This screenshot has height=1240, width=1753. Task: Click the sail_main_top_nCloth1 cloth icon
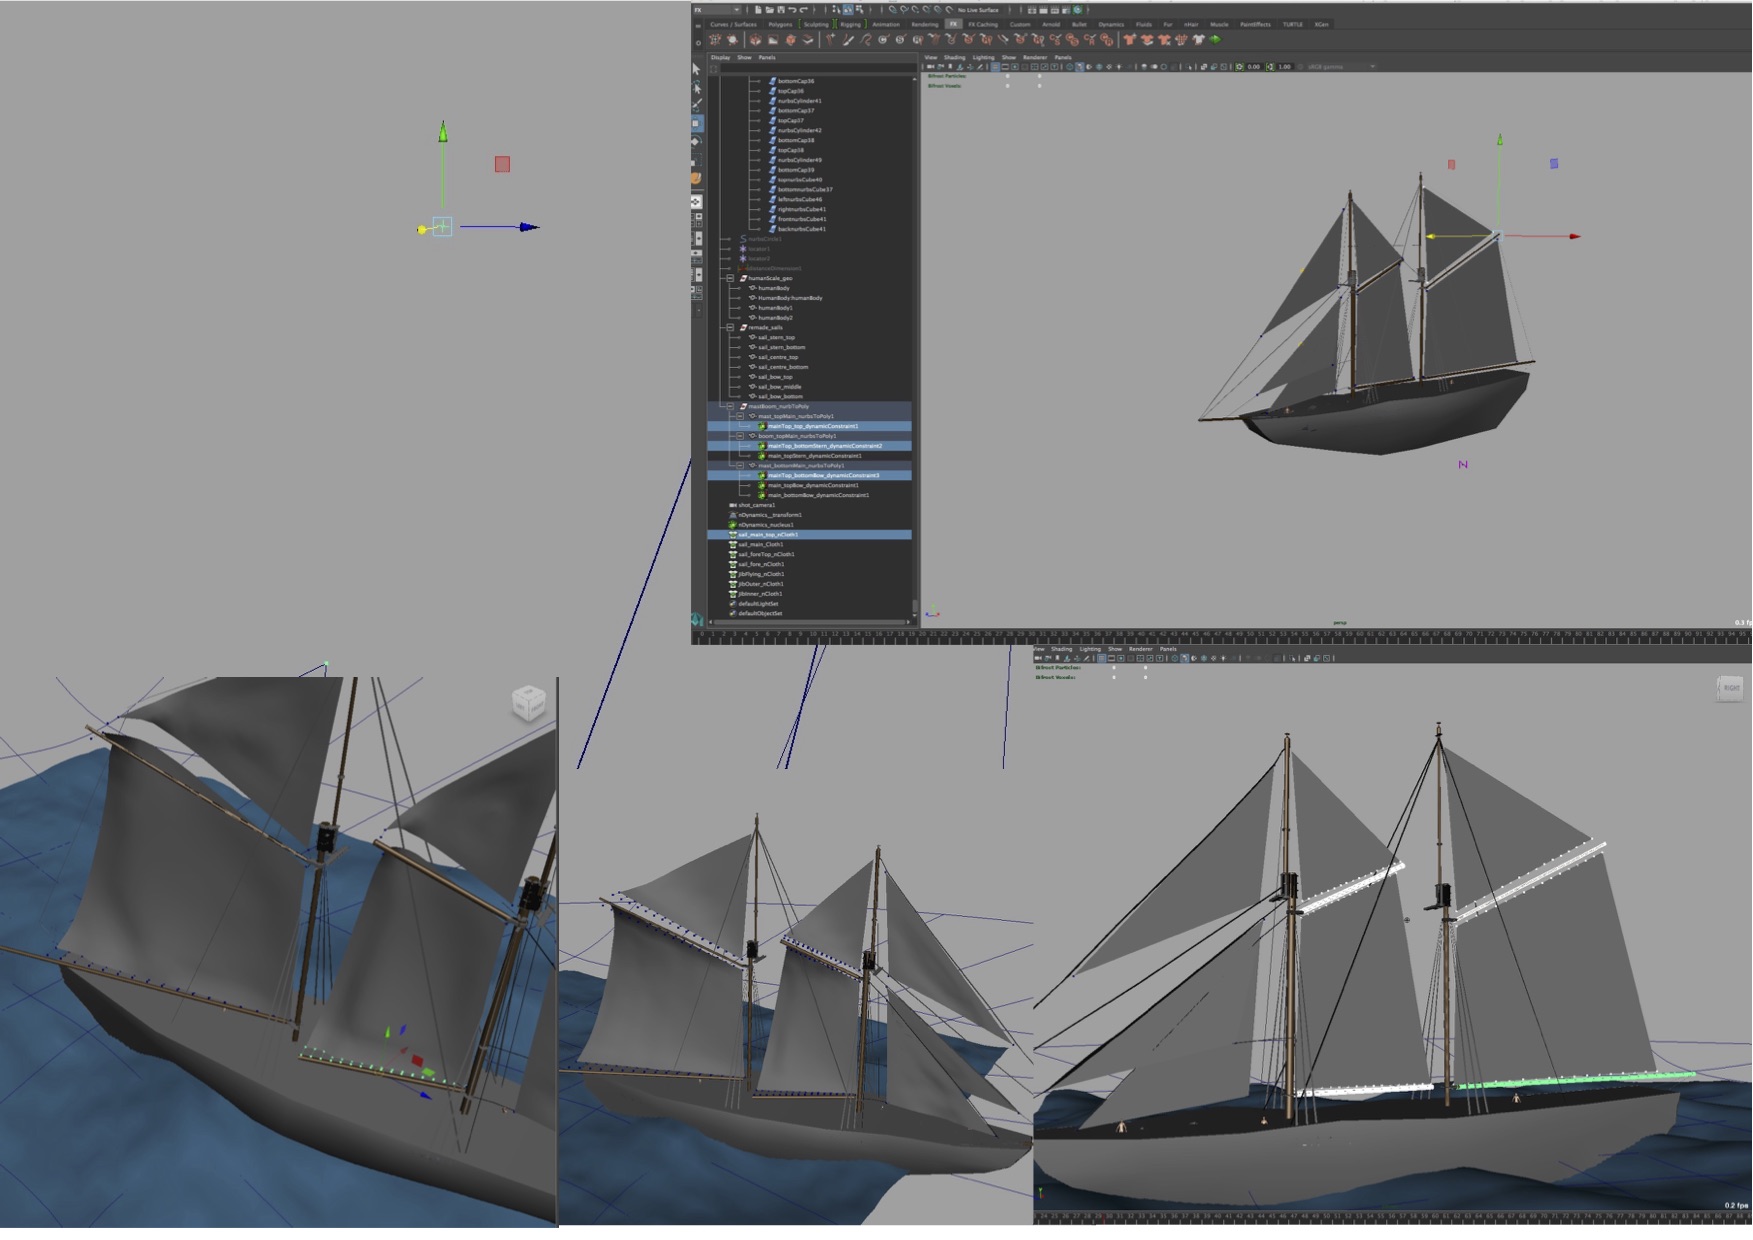733,535
